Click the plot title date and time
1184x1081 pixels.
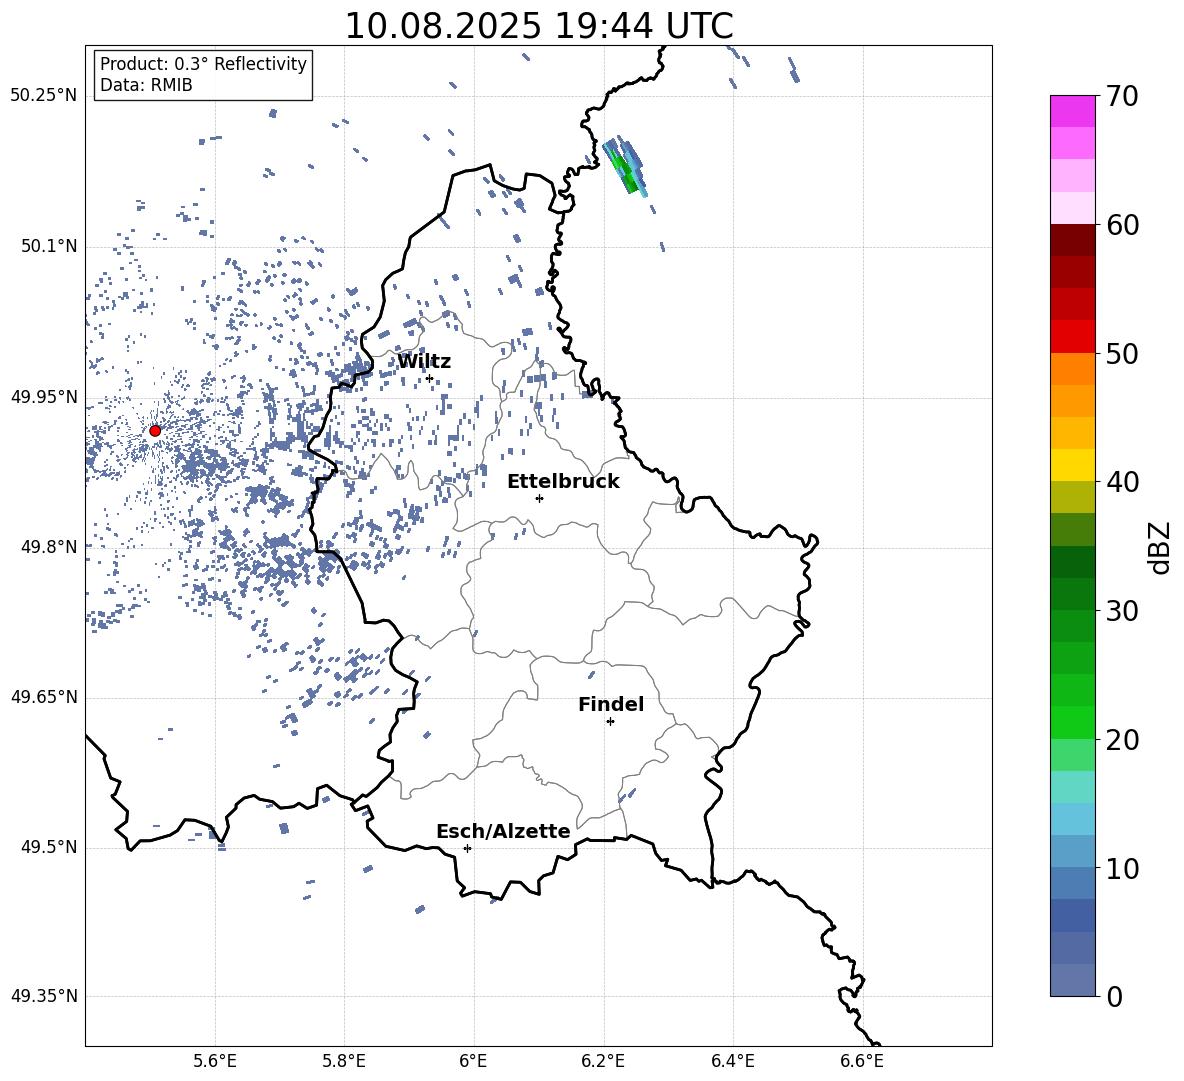[x=539, y=26]
